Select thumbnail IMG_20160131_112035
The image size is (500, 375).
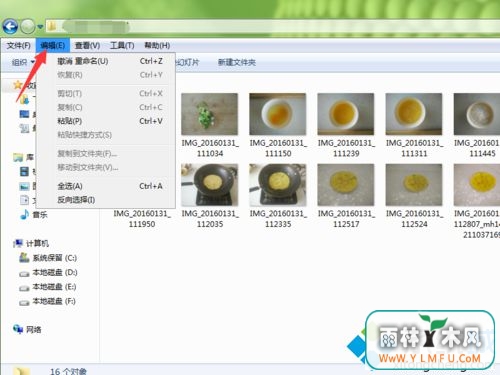pyautogui.click(x=210, y=185)
